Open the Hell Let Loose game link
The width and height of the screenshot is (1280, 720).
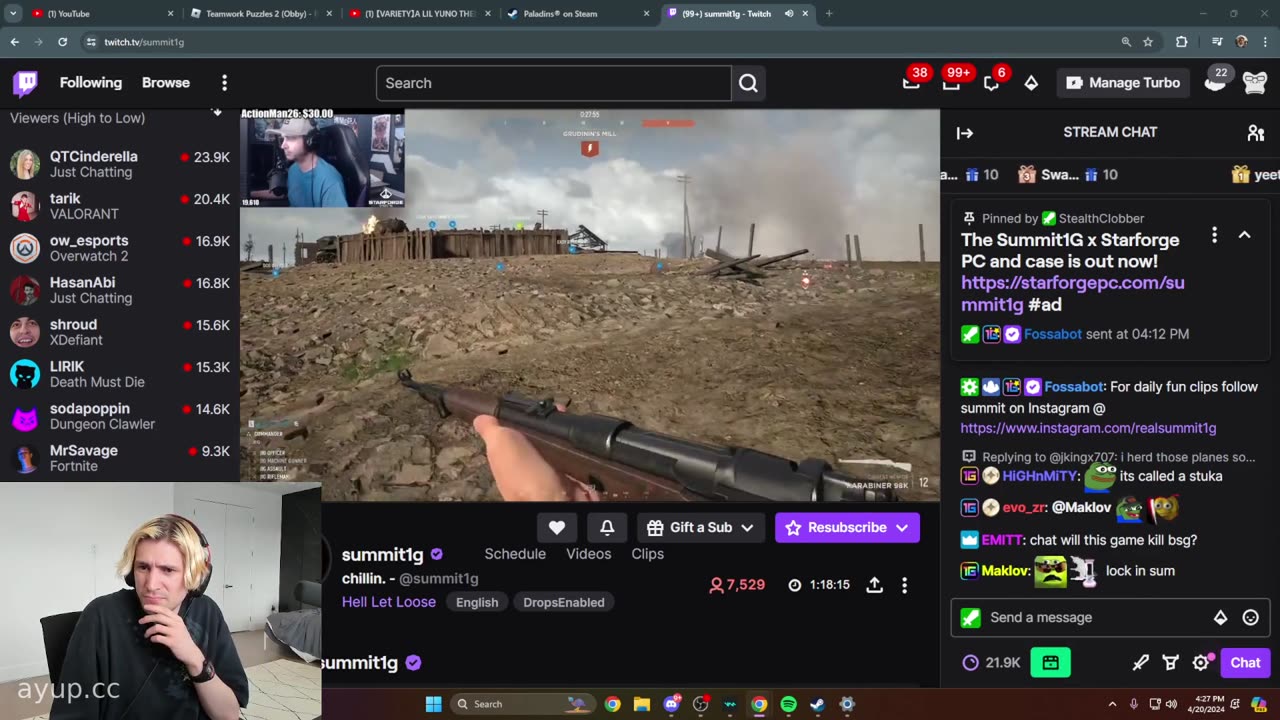[389, 602]
